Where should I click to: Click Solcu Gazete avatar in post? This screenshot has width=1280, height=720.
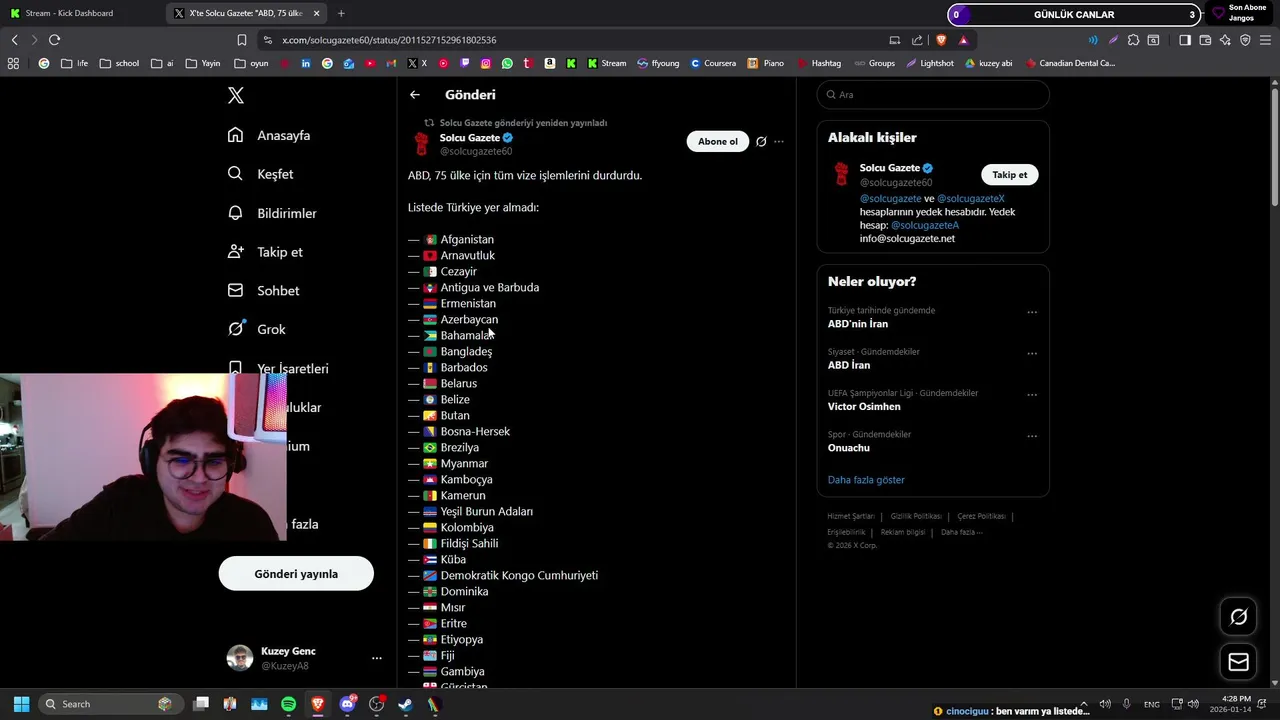422,144
